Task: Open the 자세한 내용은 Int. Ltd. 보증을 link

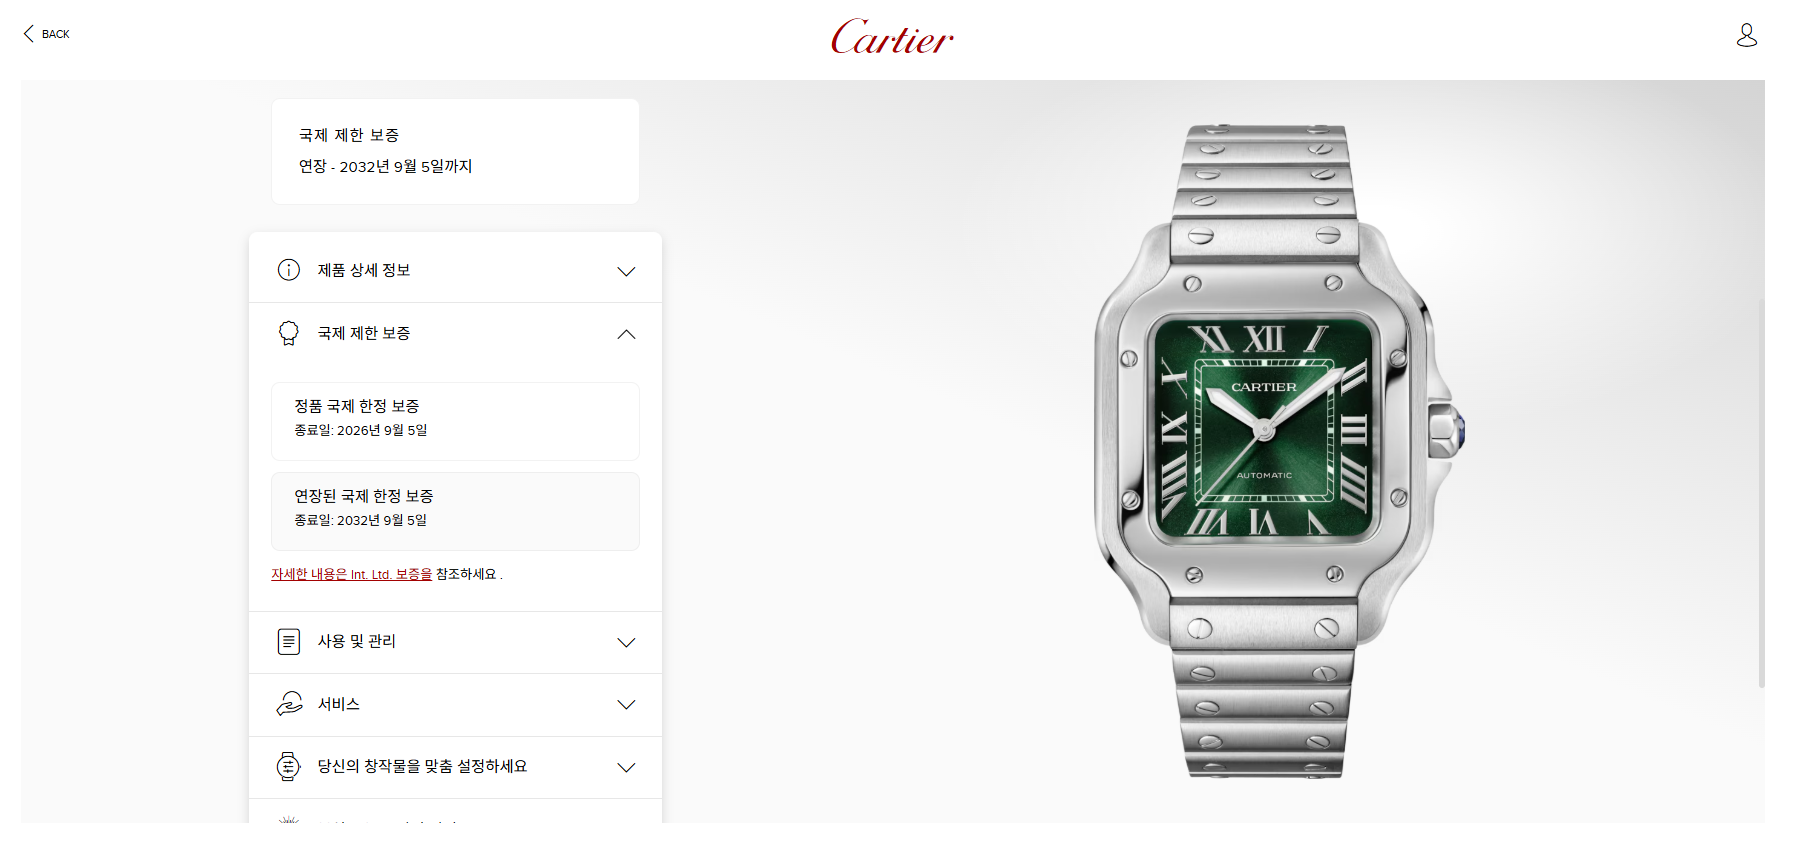Action: (351, 574)
